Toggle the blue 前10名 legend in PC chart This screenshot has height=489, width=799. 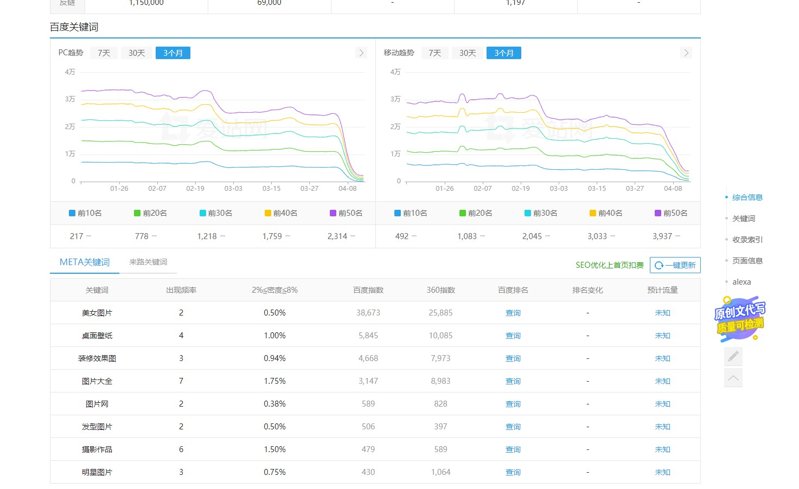point(85,213)
